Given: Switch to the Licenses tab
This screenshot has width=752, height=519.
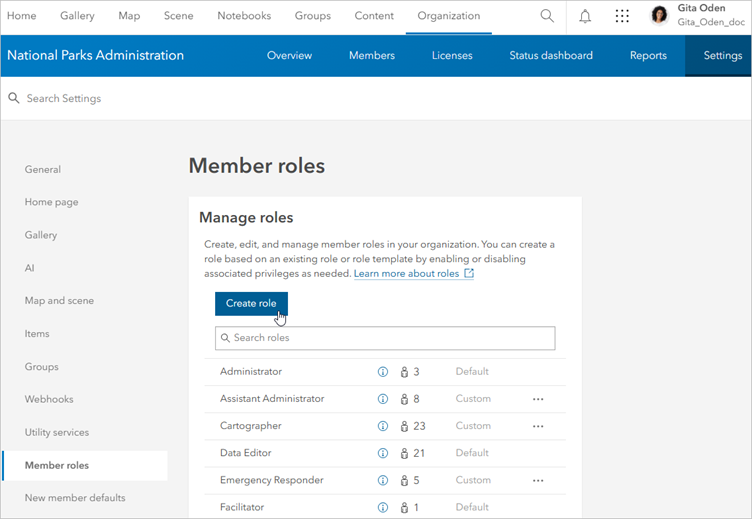Looking at the screenshot, I should (452, 56).
